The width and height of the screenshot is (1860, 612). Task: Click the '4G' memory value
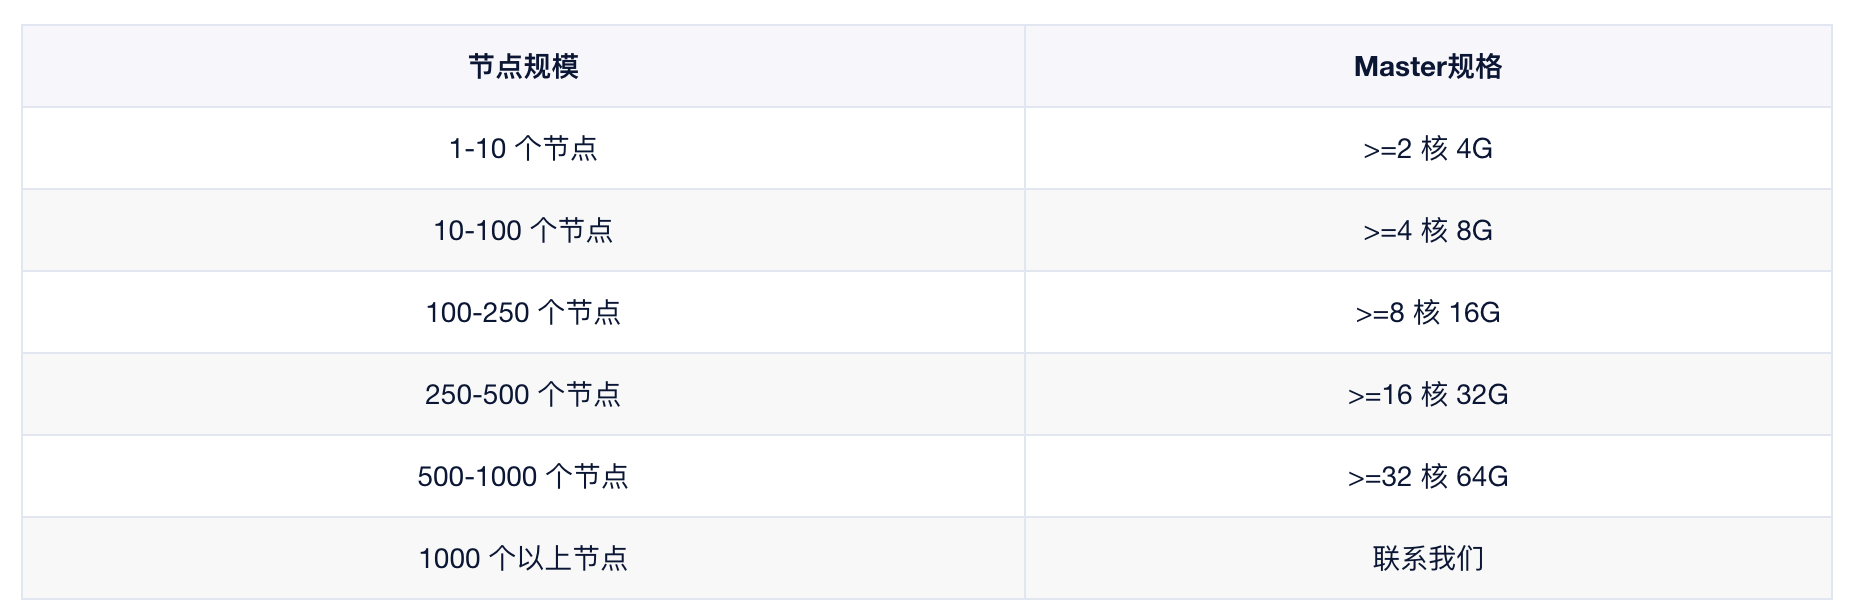pyautogui.click(x=1474, y=149)
